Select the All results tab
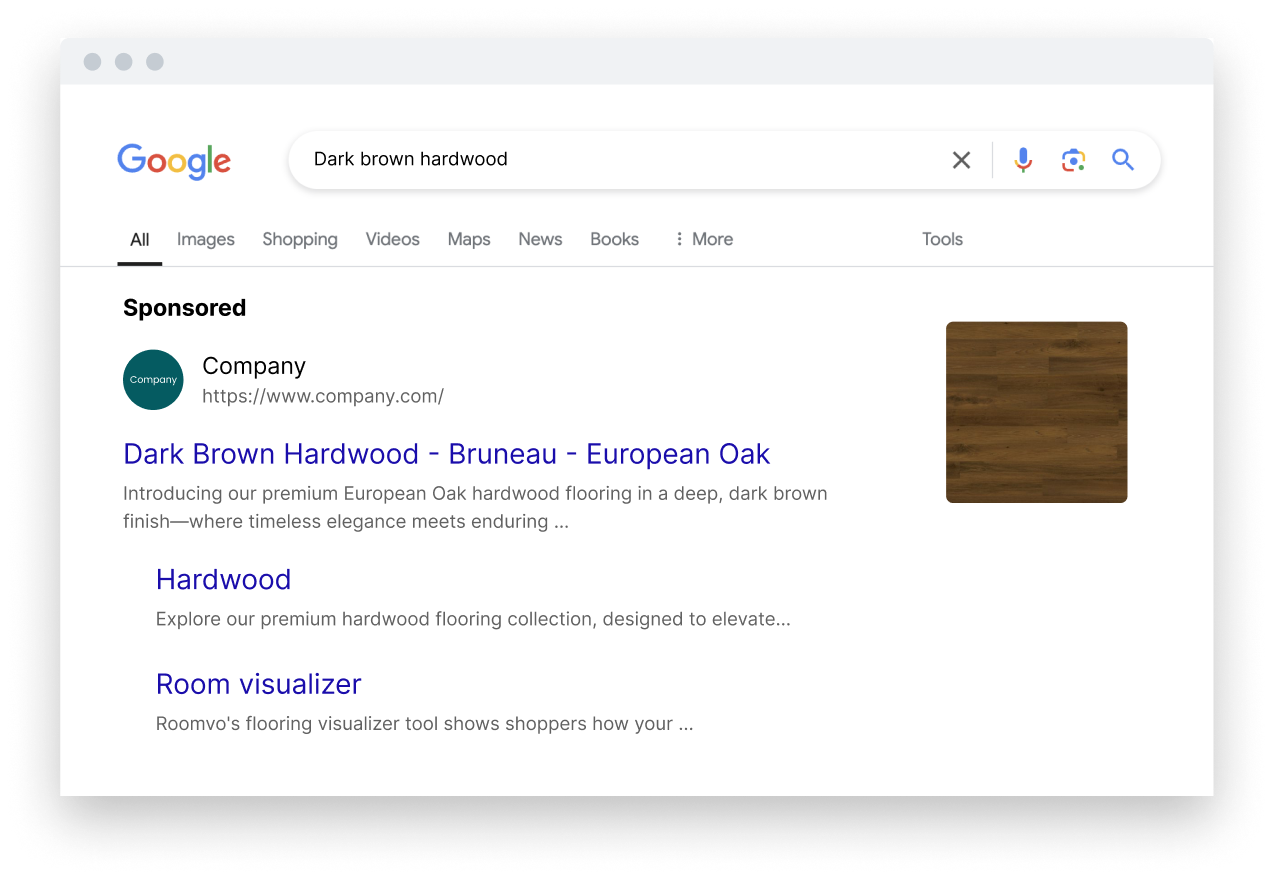This screenshot has height=878, width=1273. point(139,240)
